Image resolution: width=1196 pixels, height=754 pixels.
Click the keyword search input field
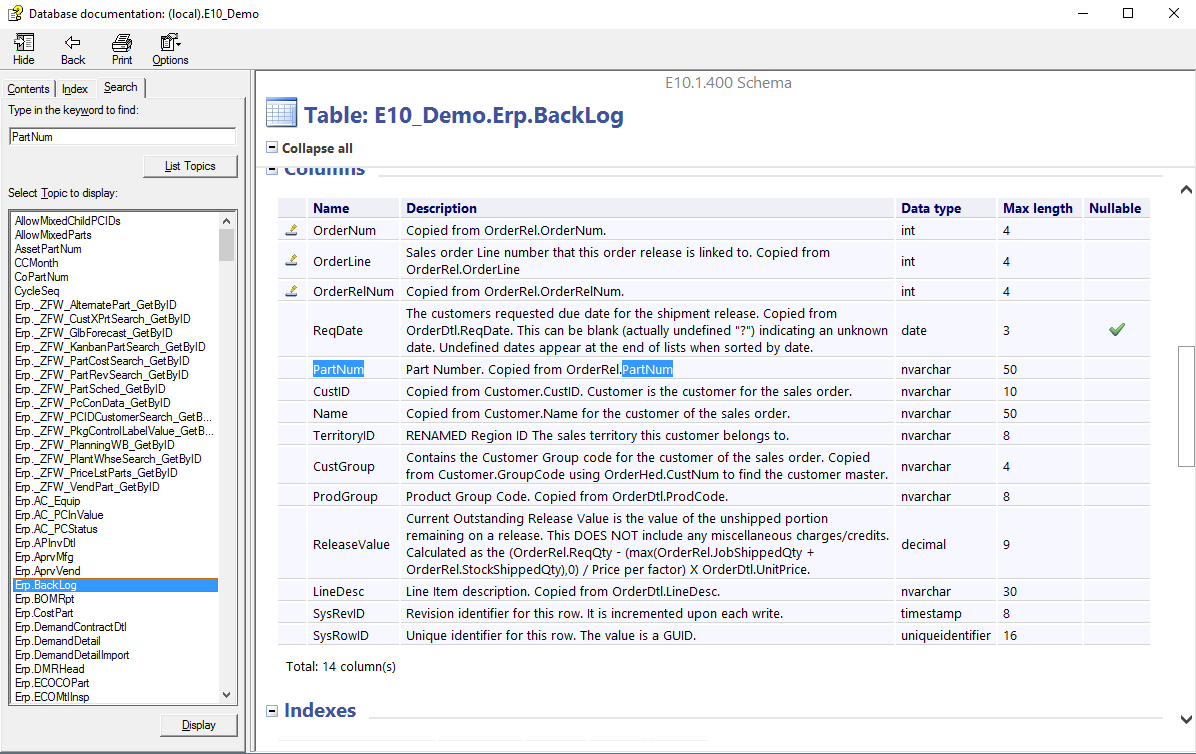pos(122,136)
